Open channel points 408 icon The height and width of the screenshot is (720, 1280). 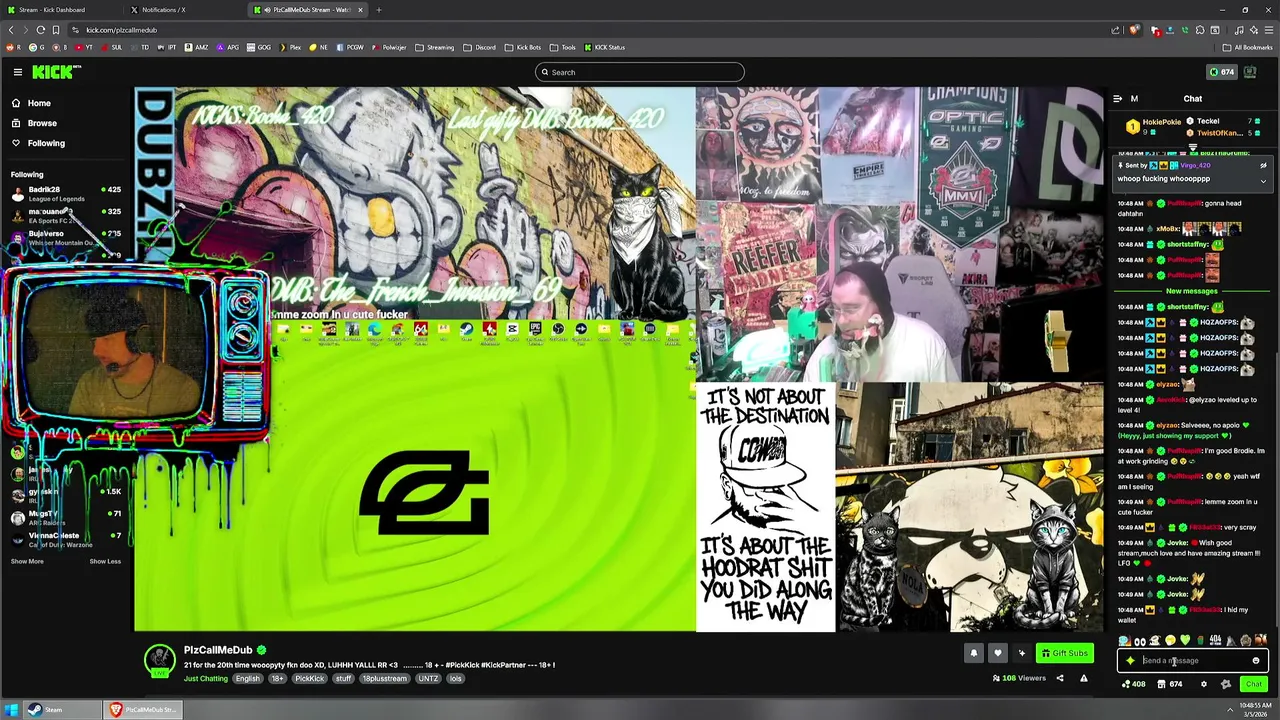pos(1133,684)
